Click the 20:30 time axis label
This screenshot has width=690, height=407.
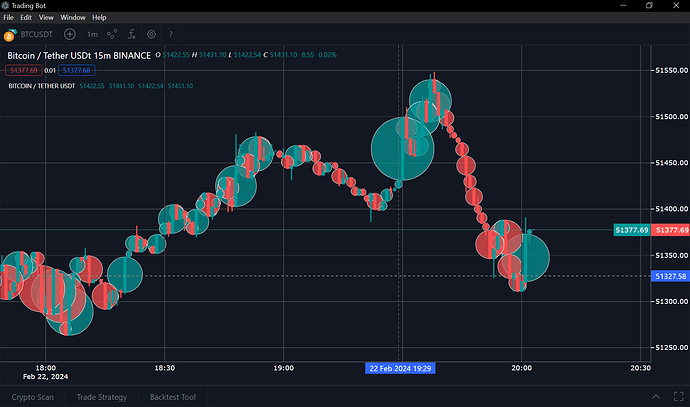[640, 368]
